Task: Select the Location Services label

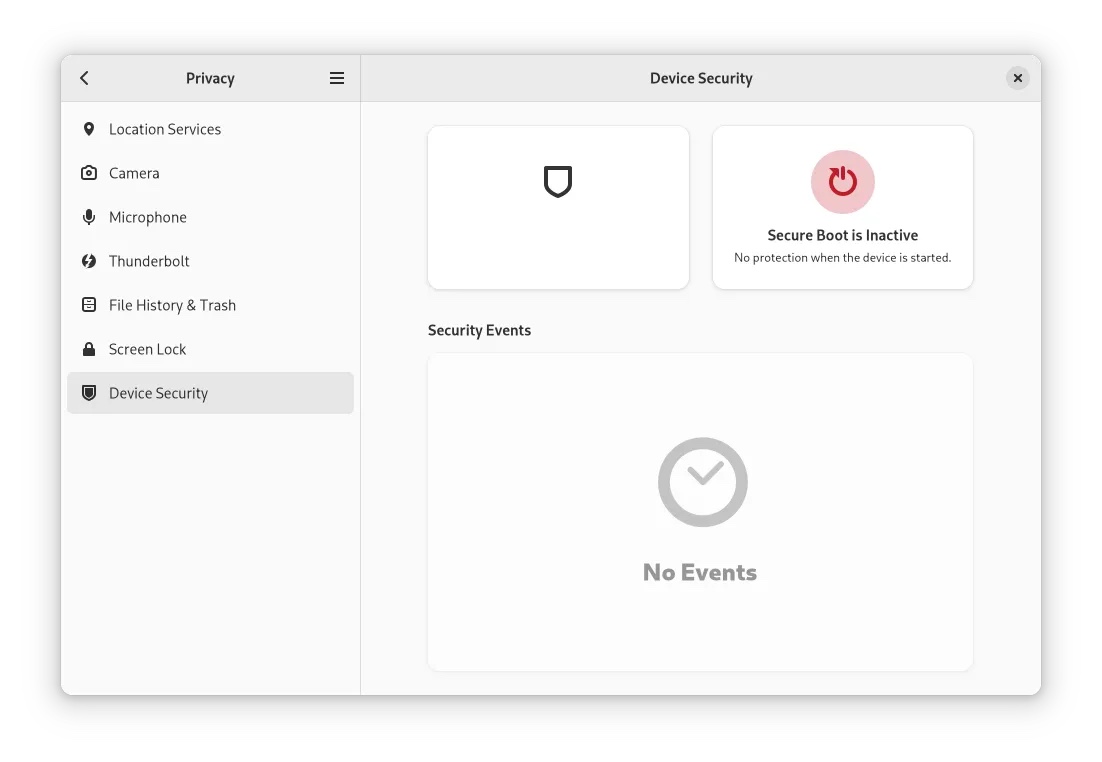Action: coord(165,129)
